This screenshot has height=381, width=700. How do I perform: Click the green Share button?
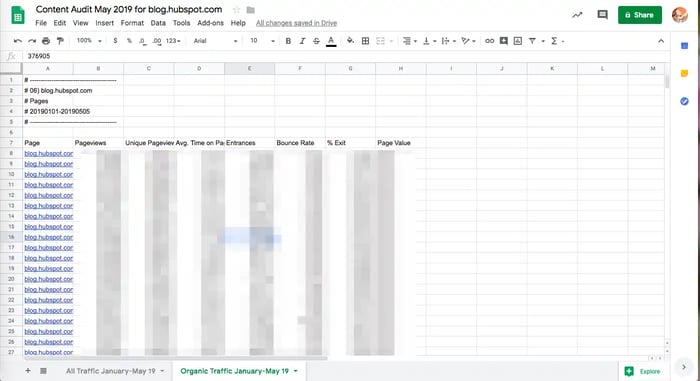640,15
